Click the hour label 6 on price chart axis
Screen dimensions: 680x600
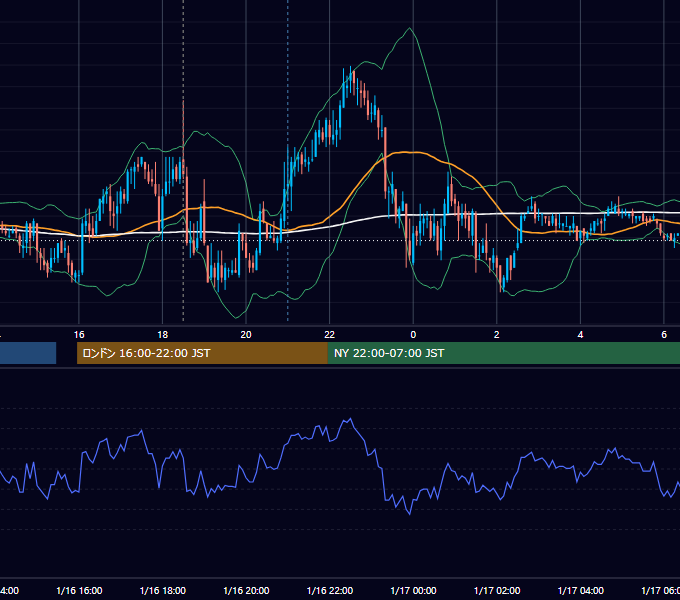pyautogui.click(x=664, y=335)
